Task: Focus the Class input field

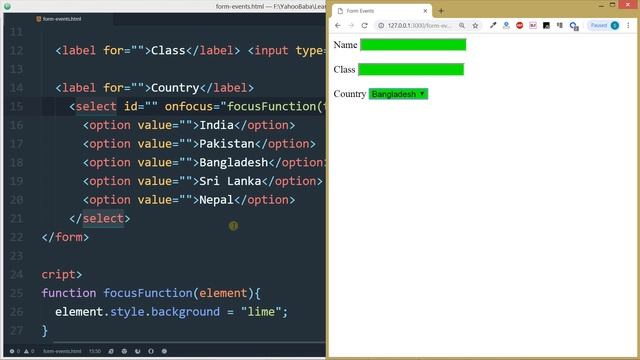Action: (x=411, y=69)
